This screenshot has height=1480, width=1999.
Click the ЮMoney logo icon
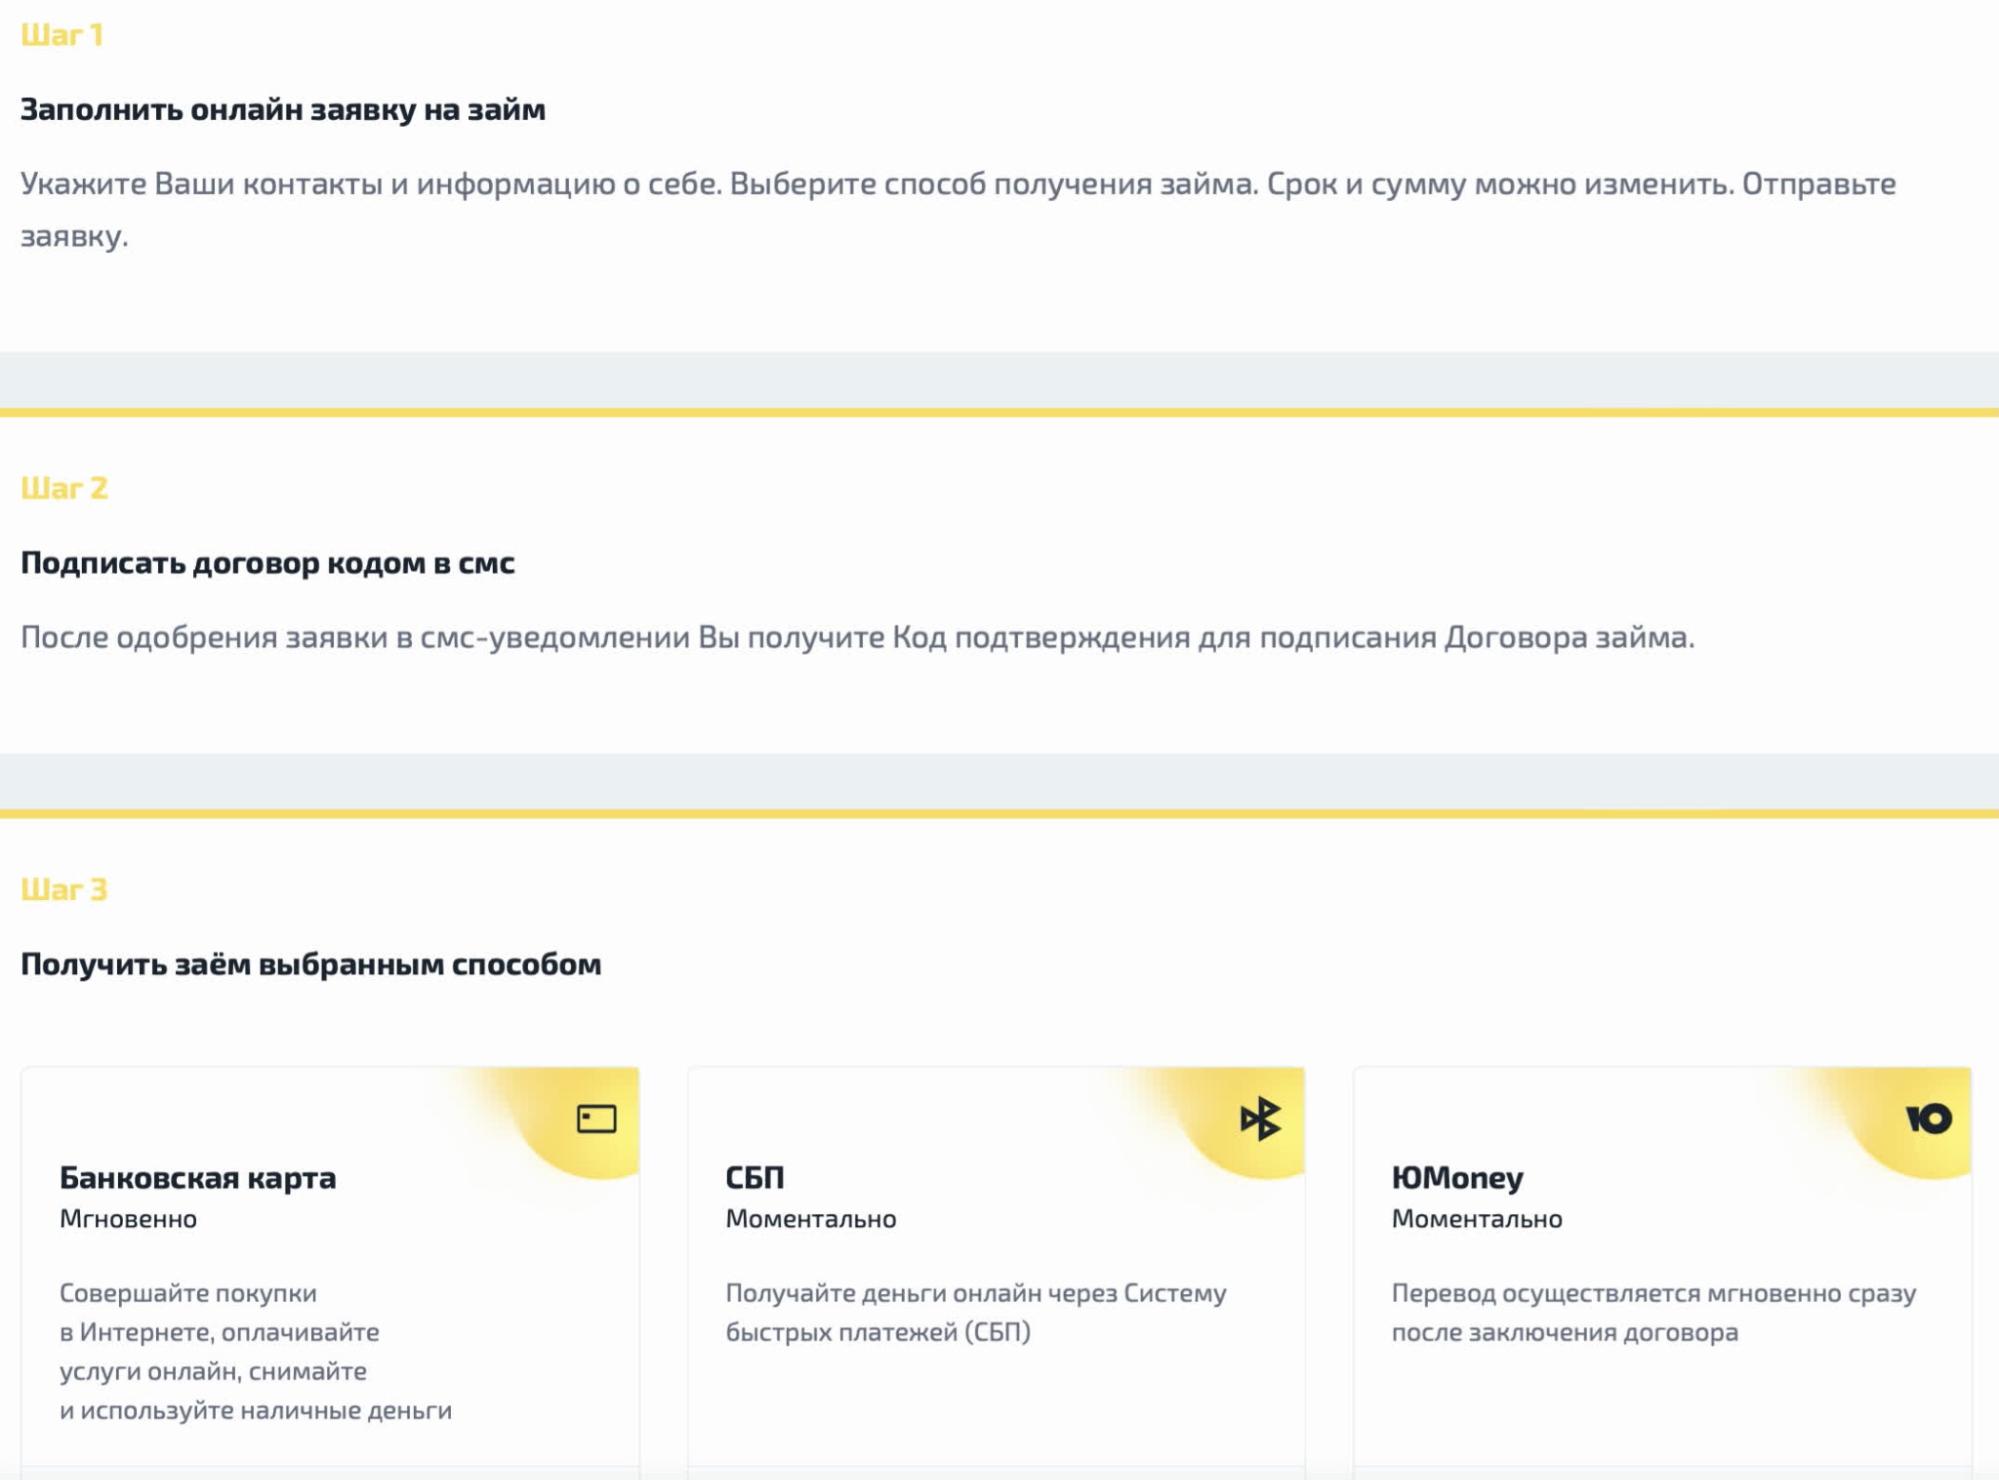pos(1928,1118)
